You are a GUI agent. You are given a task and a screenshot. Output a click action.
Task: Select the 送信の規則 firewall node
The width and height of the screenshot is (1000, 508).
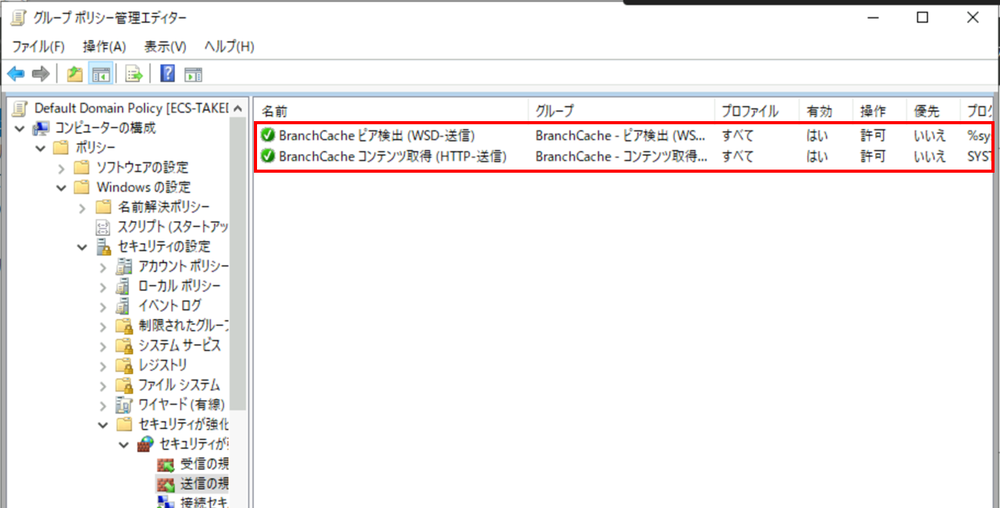[x=204, y=484]
